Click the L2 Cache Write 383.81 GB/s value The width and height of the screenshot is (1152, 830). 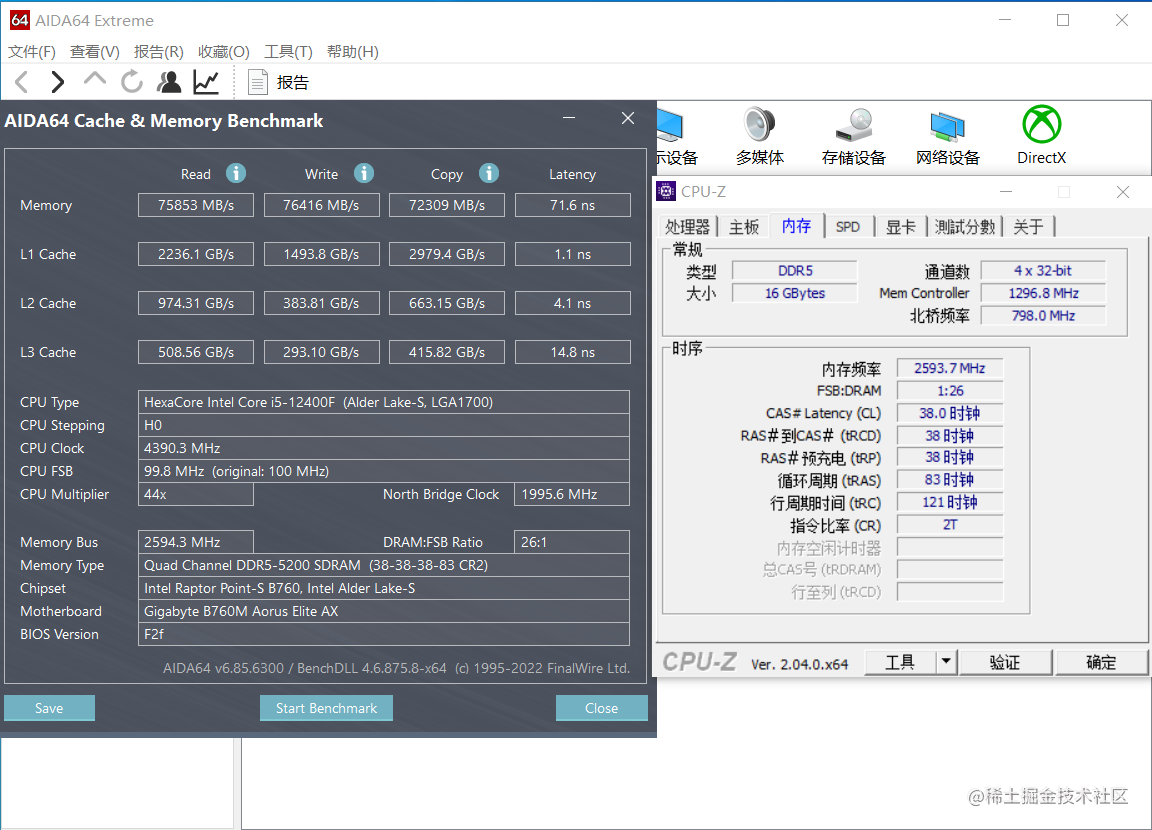point(322,303)
